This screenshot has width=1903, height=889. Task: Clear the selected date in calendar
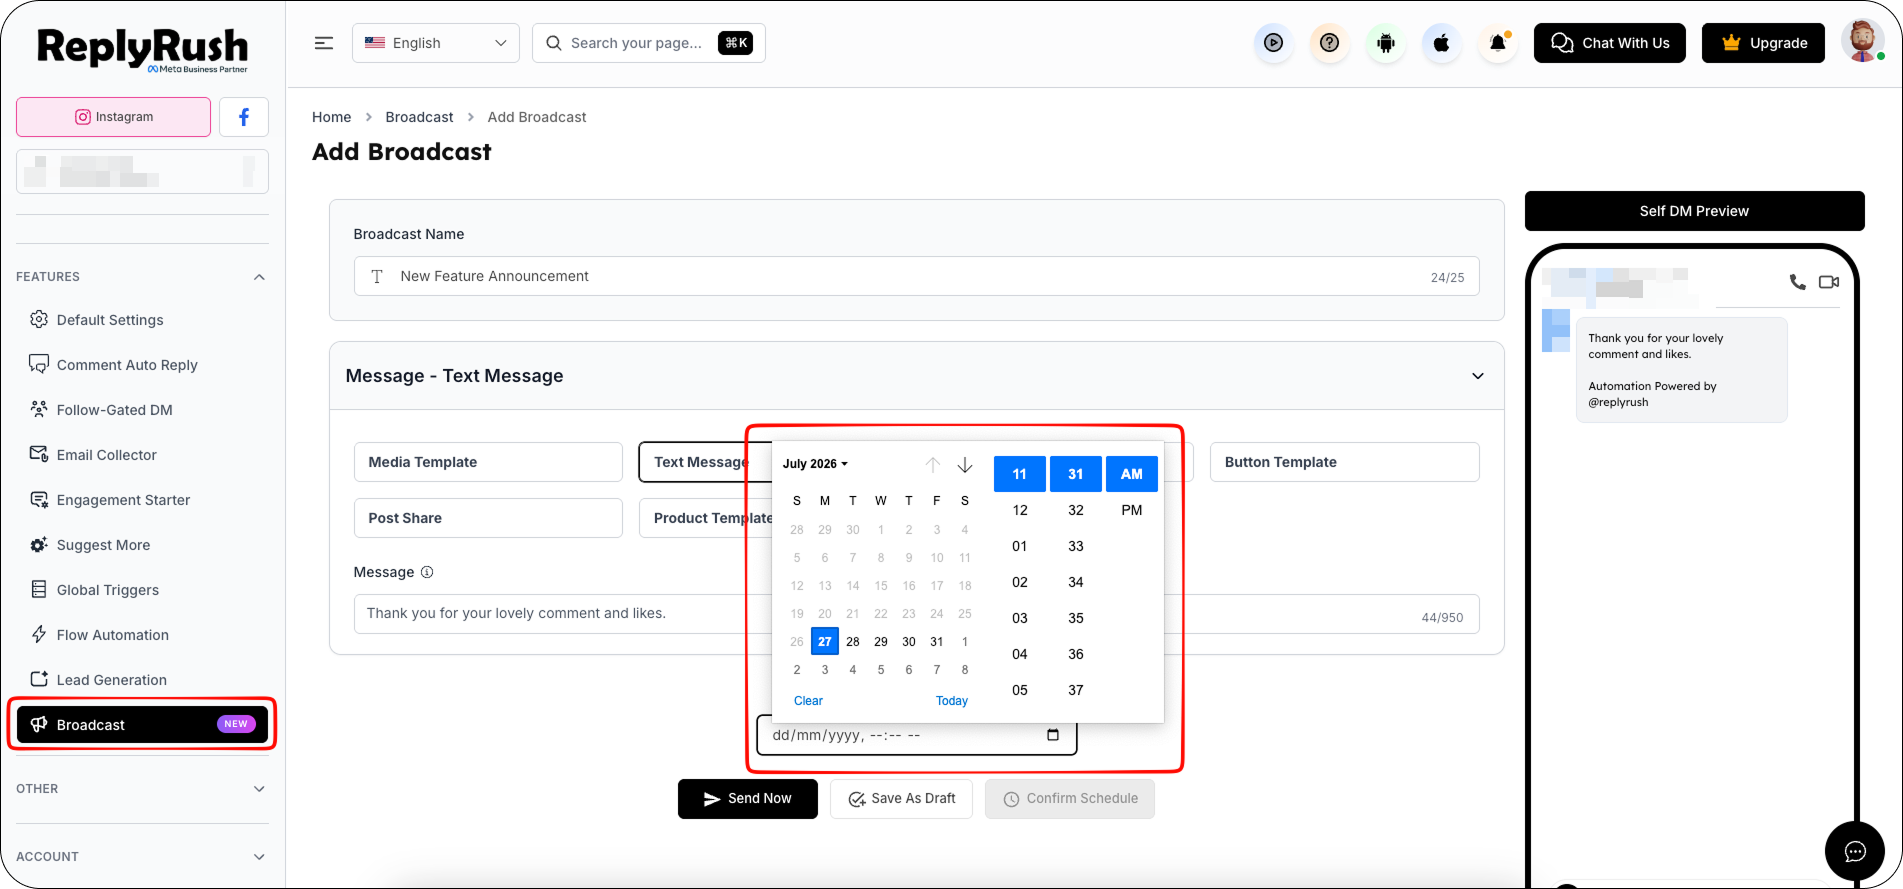(x=808, y=701)
